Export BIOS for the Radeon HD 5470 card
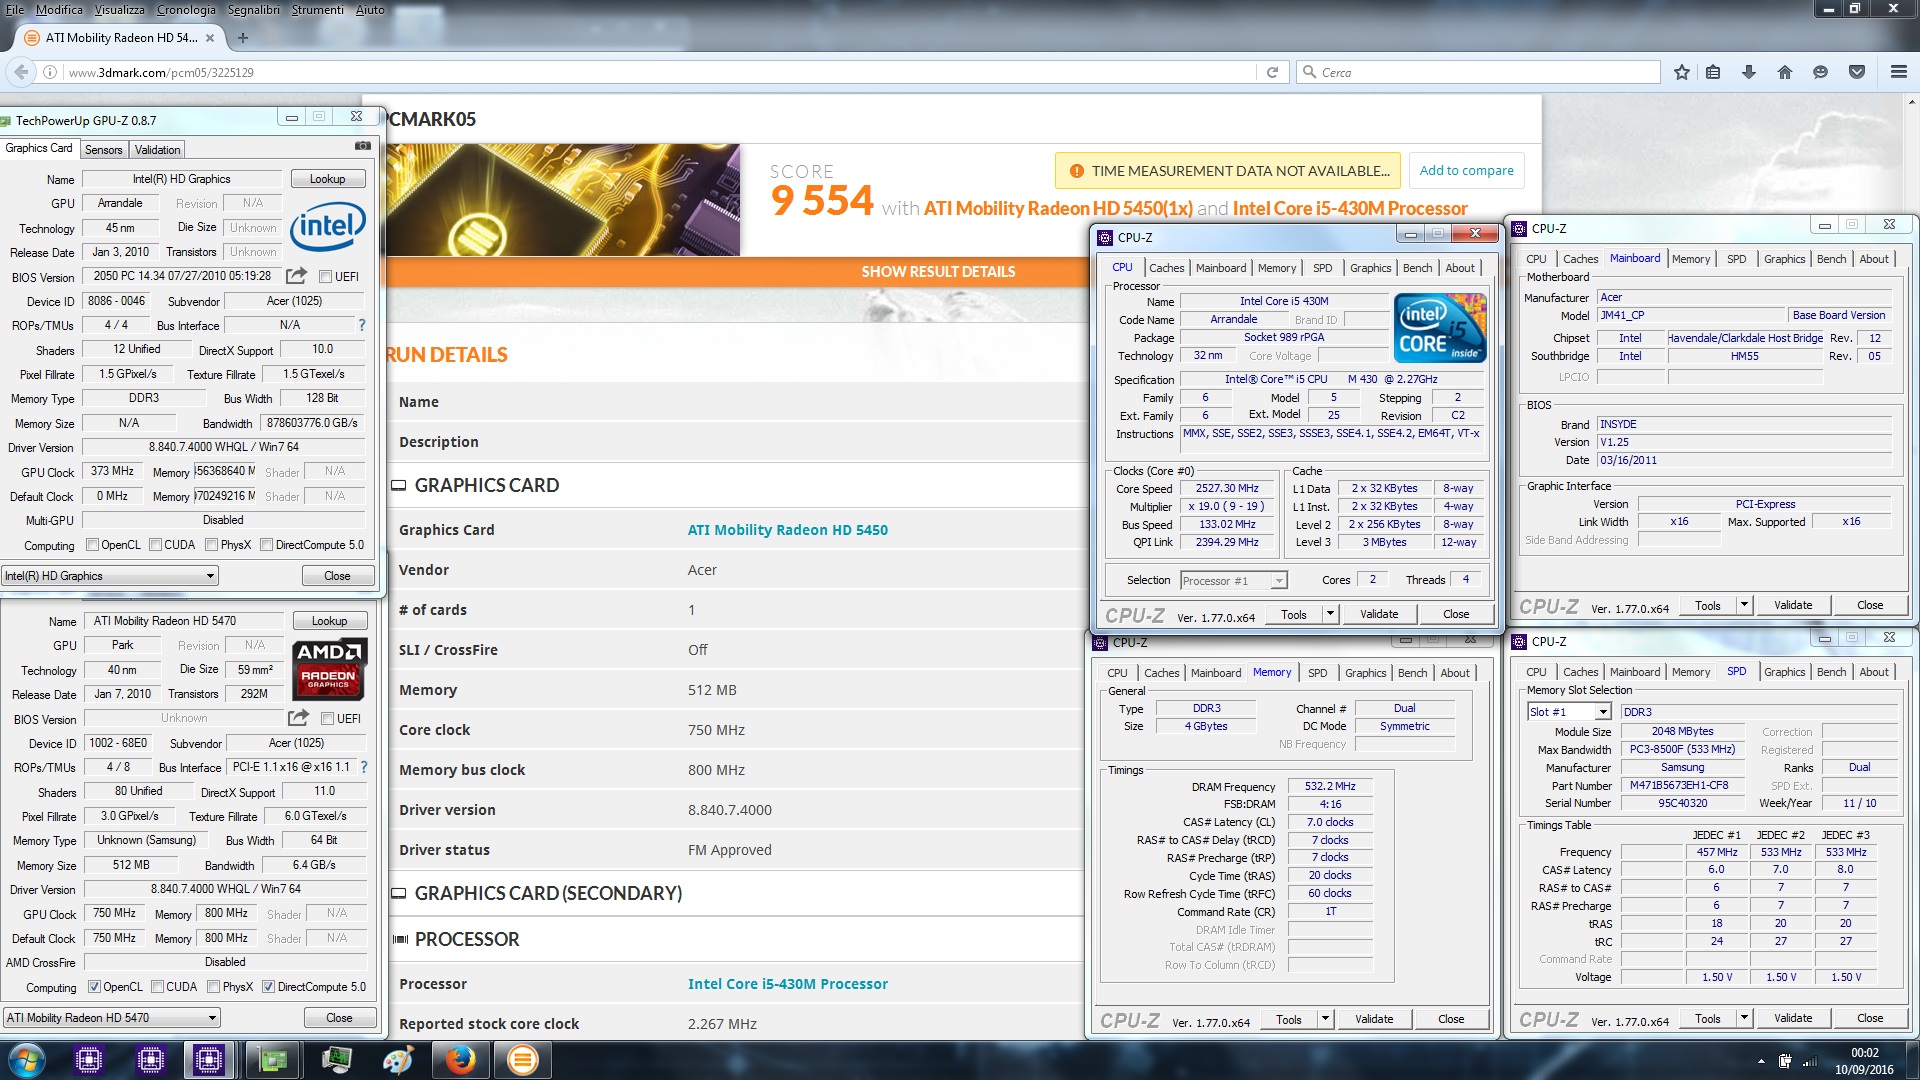The width and height of the screenshot is (1920, 1080). (x=298, y=718)
